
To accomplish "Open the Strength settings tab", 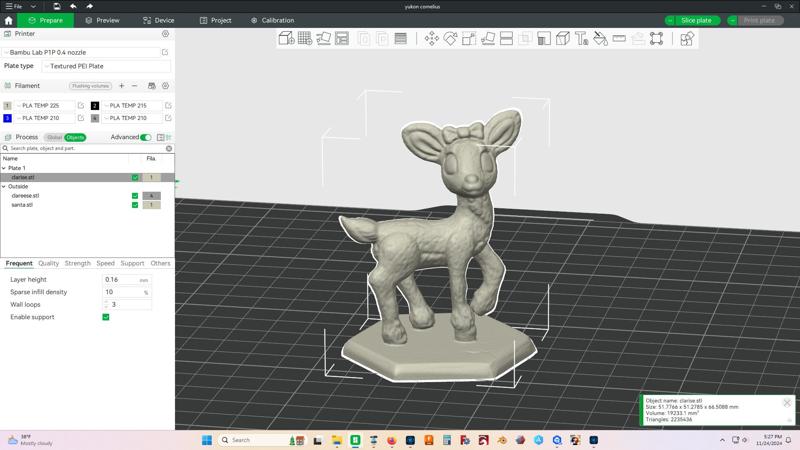I will [x=78, y=263].
